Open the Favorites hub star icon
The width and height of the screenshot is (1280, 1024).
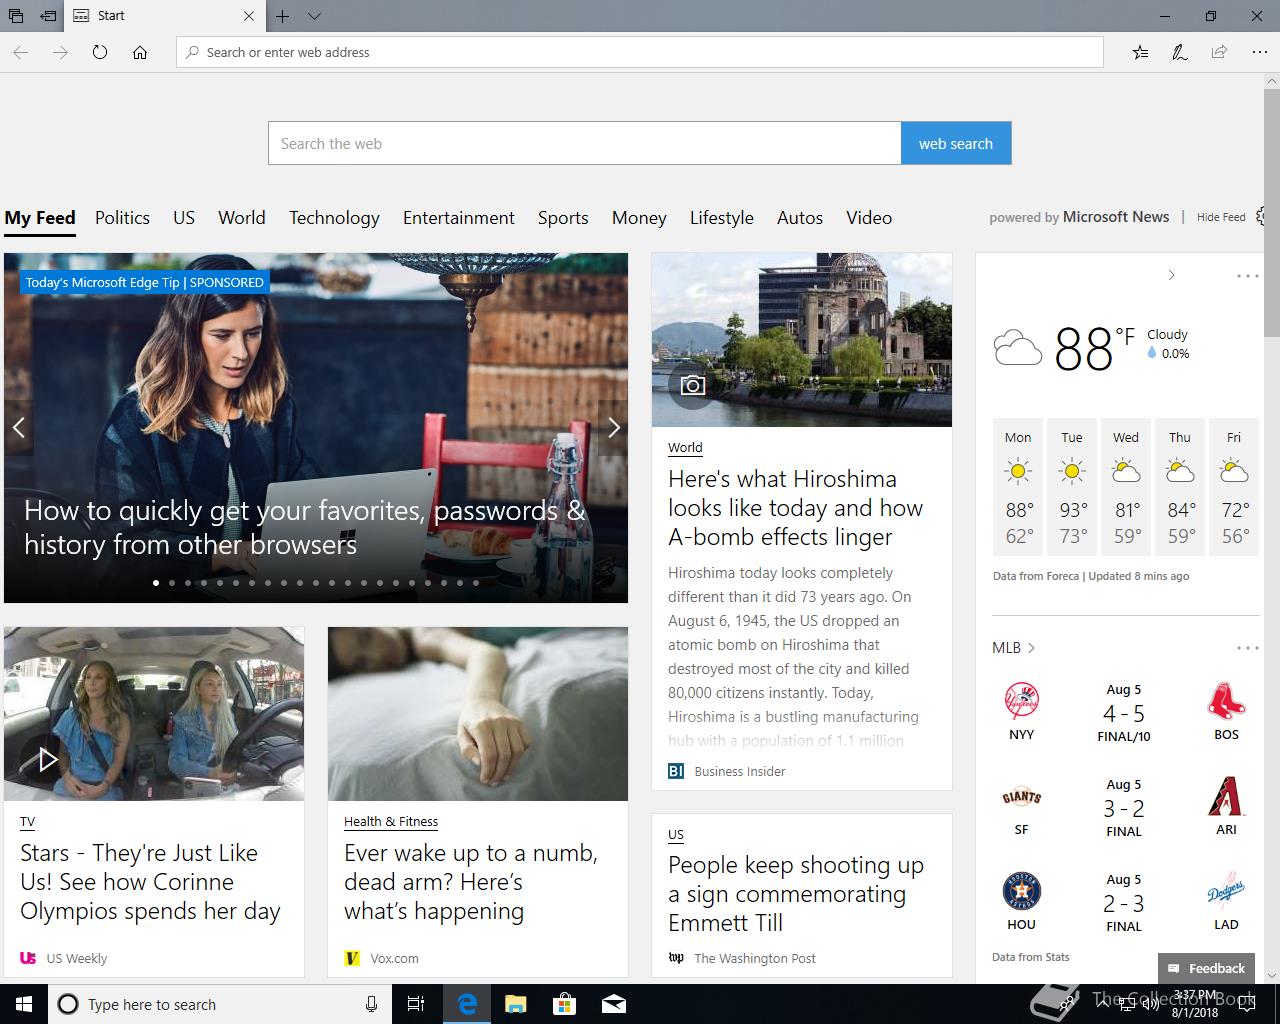[x=1140, y=52]
